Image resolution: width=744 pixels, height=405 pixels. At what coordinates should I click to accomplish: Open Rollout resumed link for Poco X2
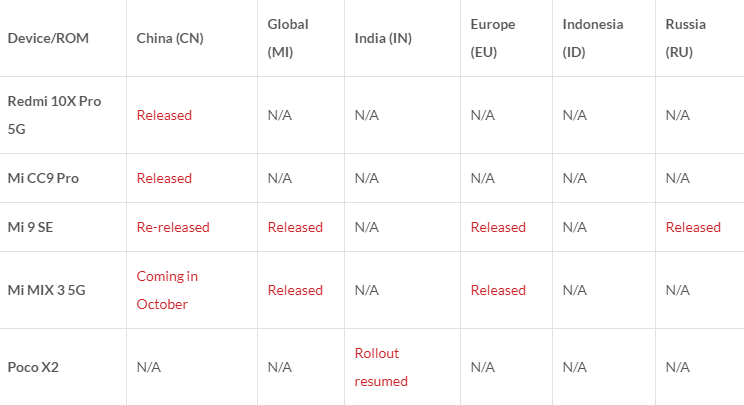381,367
